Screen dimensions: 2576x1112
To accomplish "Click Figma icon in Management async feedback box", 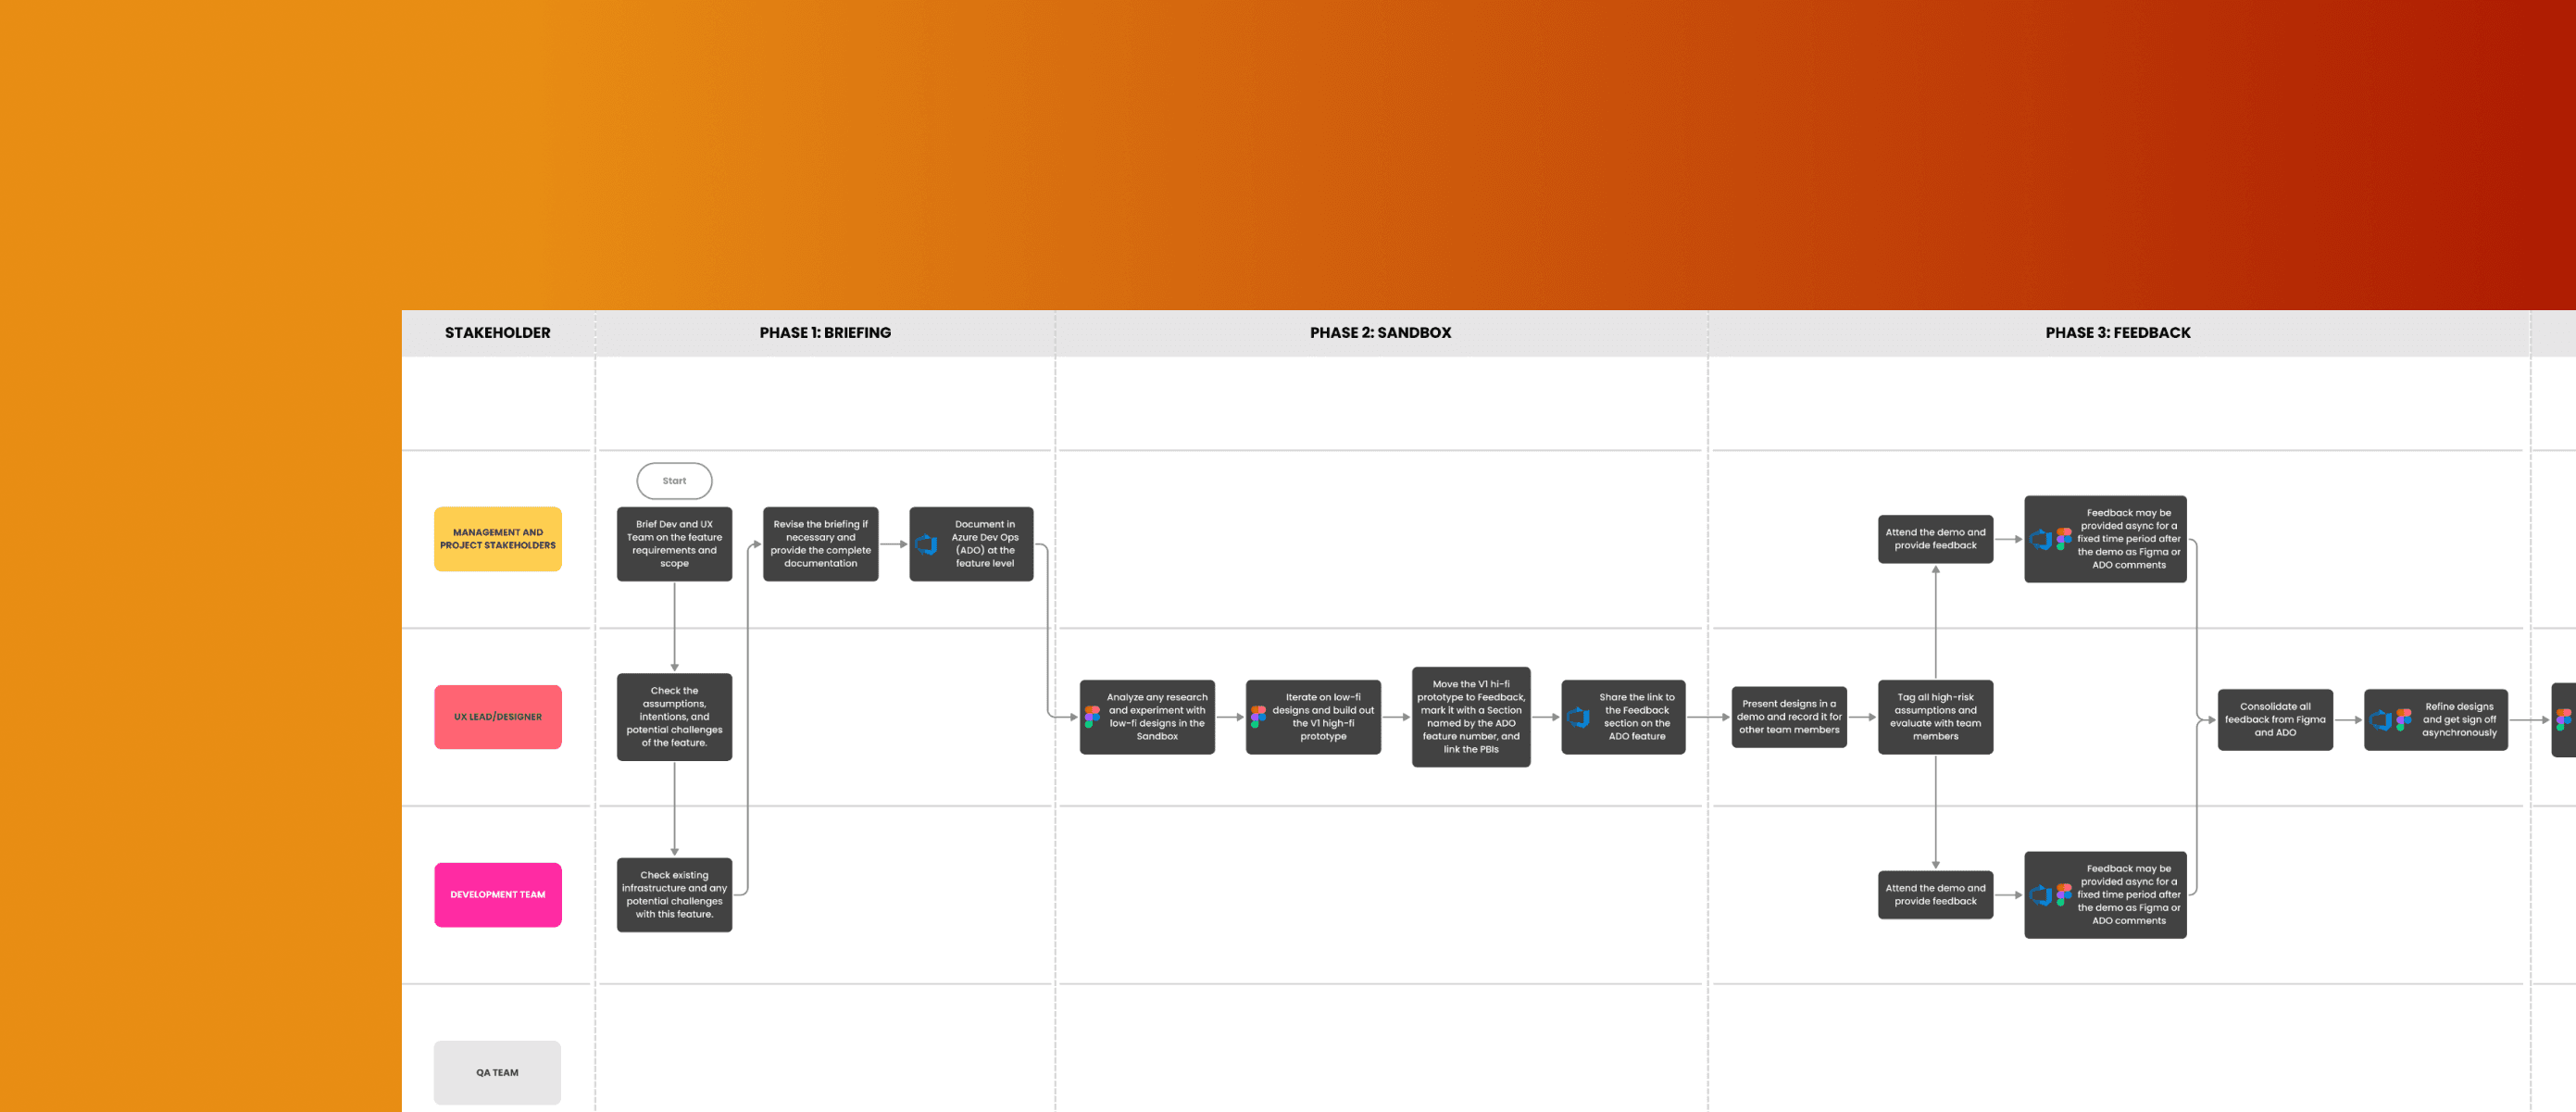I will (x=2064, y=539).
